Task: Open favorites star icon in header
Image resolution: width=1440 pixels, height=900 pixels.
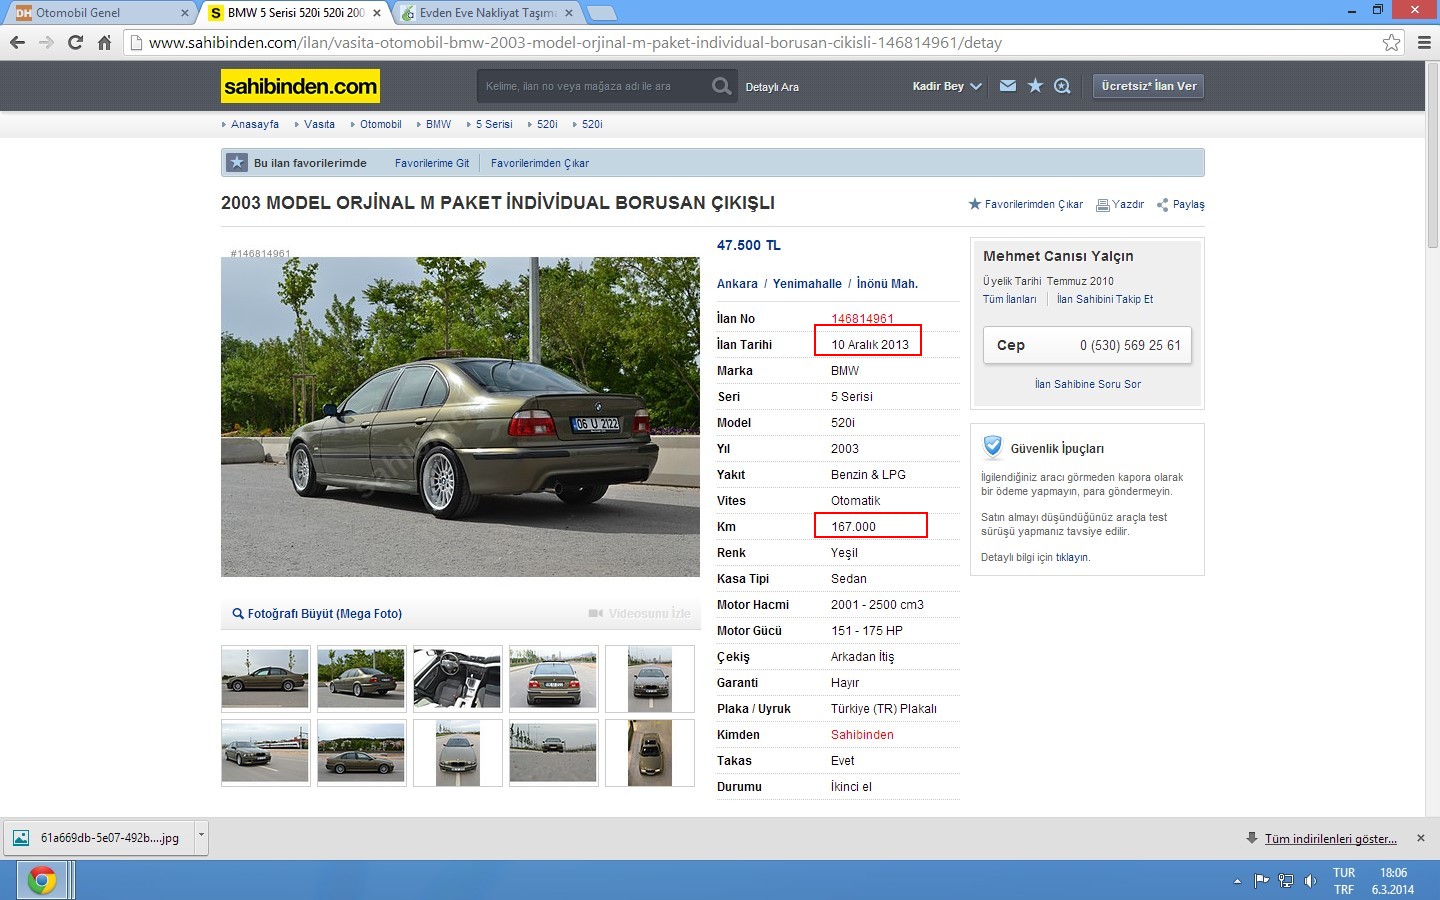Action: click(x=1035, y=86)
